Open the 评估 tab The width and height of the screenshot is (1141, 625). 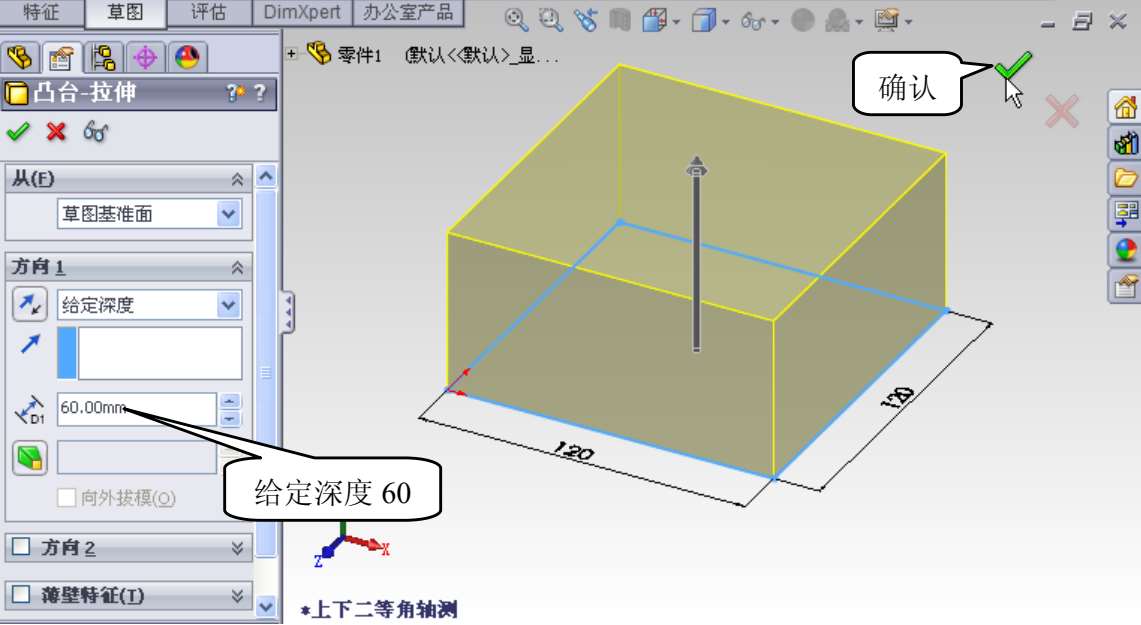(x=207, y=13)
